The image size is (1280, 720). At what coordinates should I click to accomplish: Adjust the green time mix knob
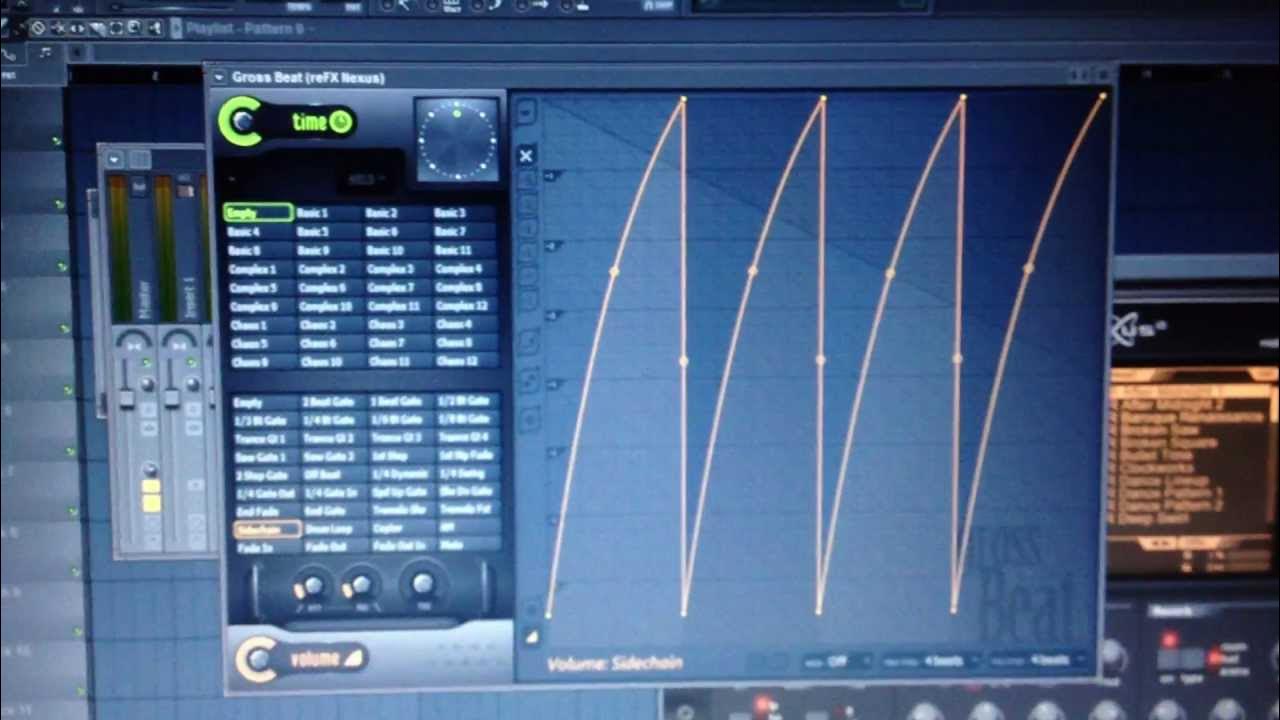tap(241, 121)
